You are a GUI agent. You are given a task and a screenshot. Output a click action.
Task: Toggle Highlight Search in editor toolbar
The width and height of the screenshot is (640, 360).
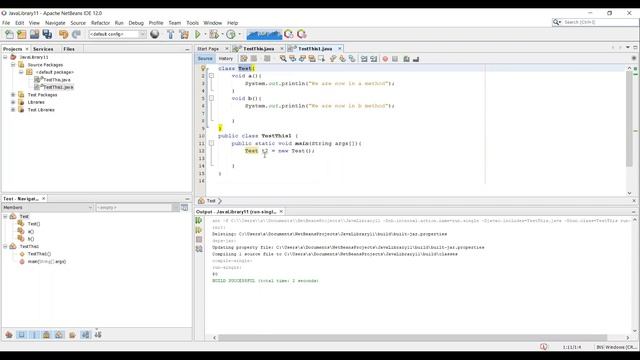(312, 59)
